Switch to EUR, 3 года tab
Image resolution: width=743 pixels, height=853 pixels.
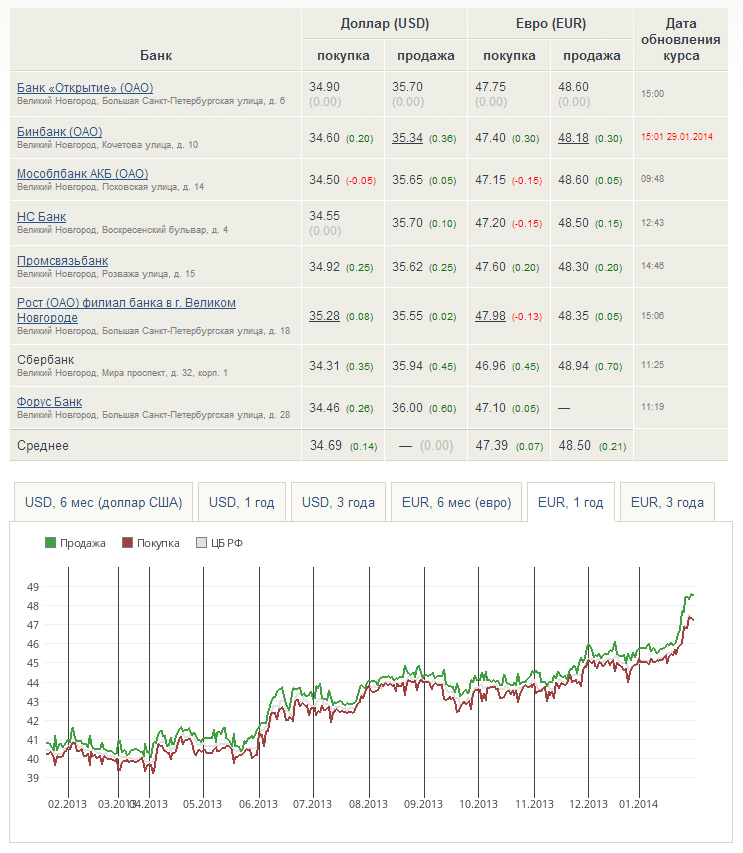pyautogui.click(x=667, y=502)
